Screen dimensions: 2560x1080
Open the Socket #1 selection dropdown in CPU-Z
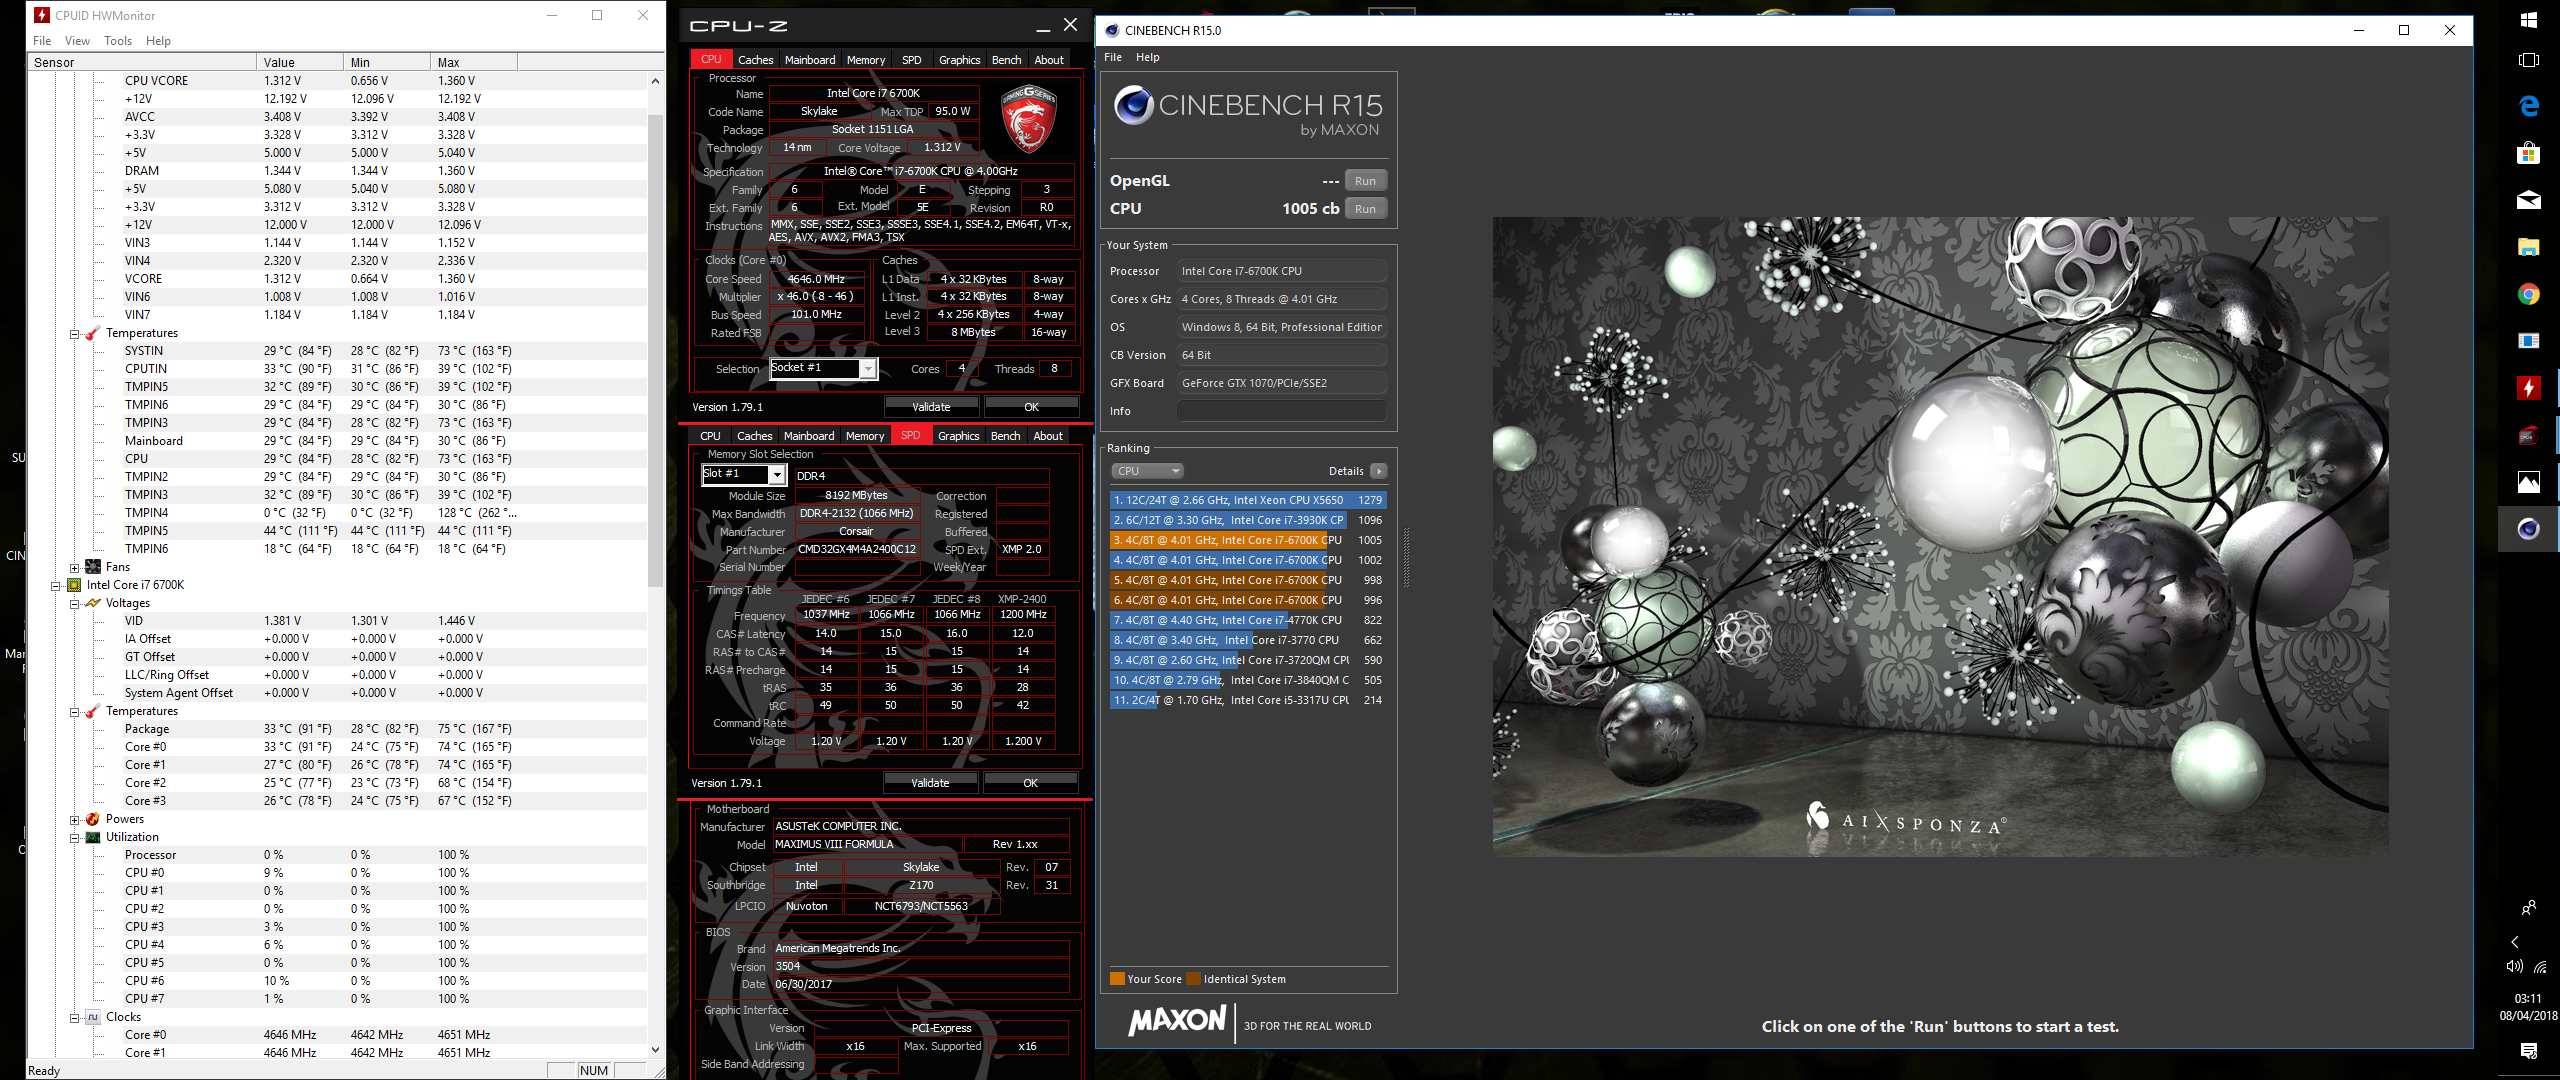coord(868,369)
